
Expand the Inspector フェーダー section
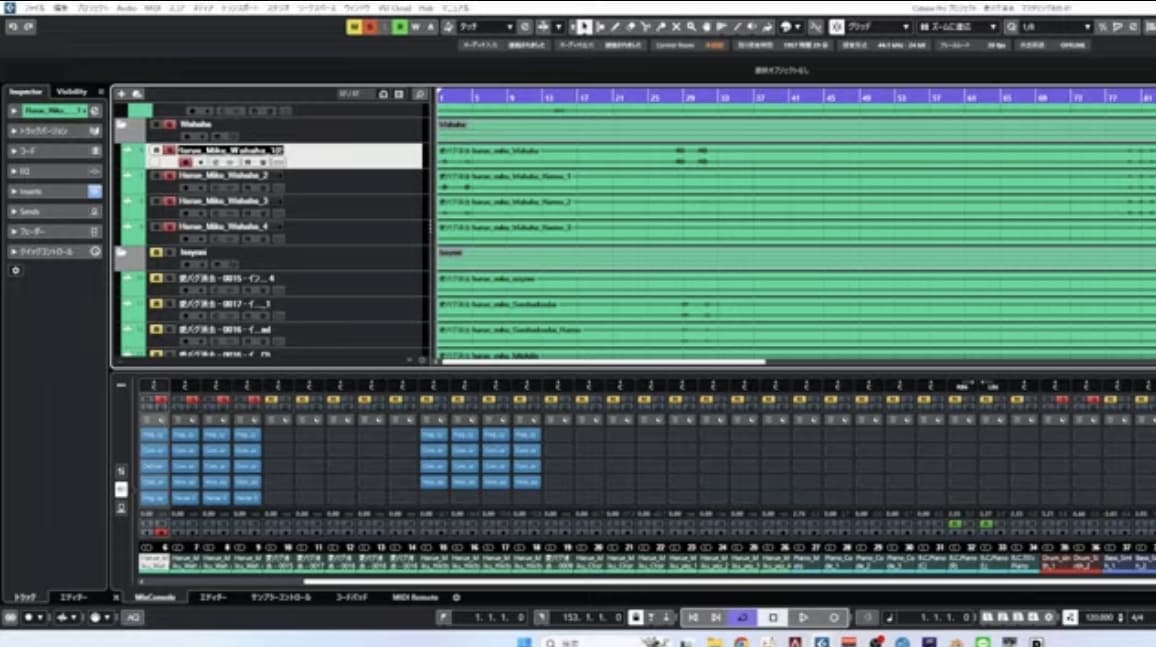tap(55, 231)
